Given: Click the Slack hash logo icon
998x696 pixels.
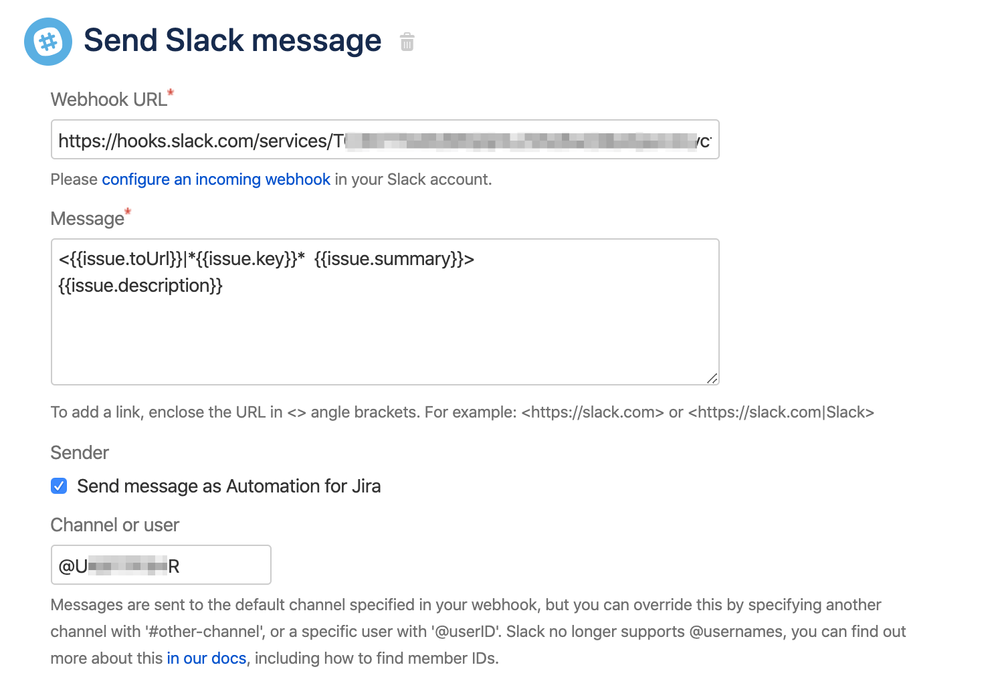Looking at the screenshot, I should (48, 42).
